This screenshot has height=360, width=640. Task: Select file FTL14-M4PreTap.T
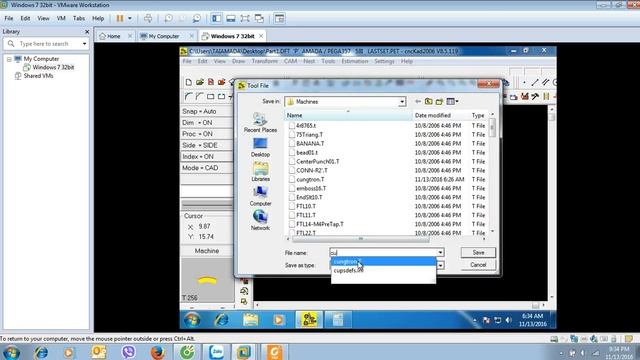point(320,224)
